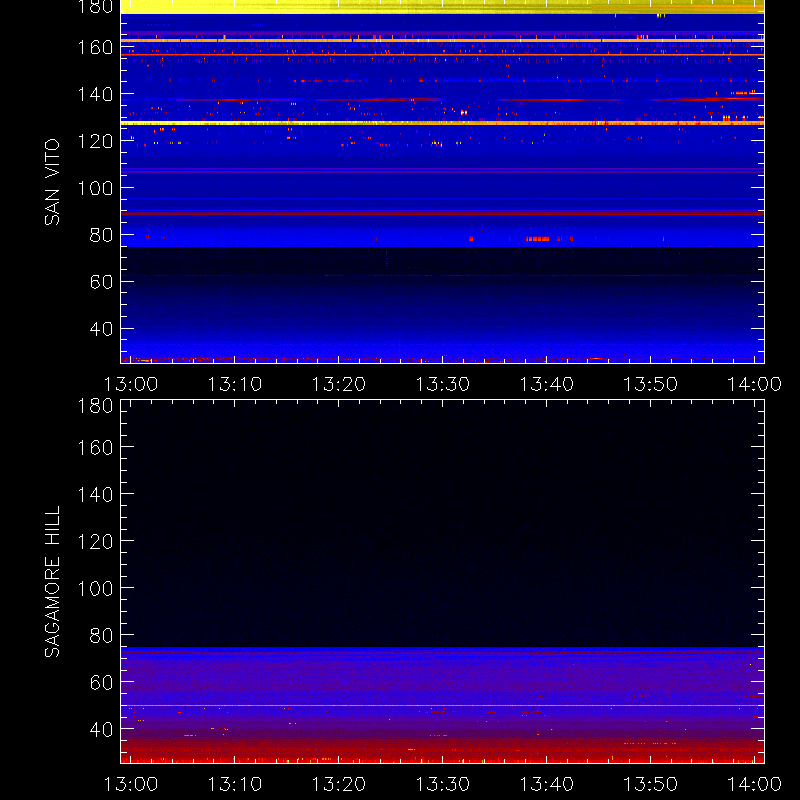Image resolution: width=800 pixels, height=800 pixels.
Task: Click 13:20 time label under Sagamore Hill plot
Action: (339, 784)
